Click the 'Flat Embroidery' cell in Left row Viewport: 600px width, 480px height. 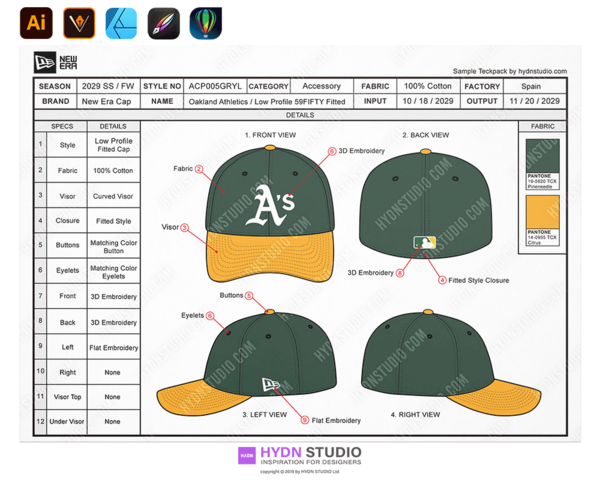(x=114, y=348)
